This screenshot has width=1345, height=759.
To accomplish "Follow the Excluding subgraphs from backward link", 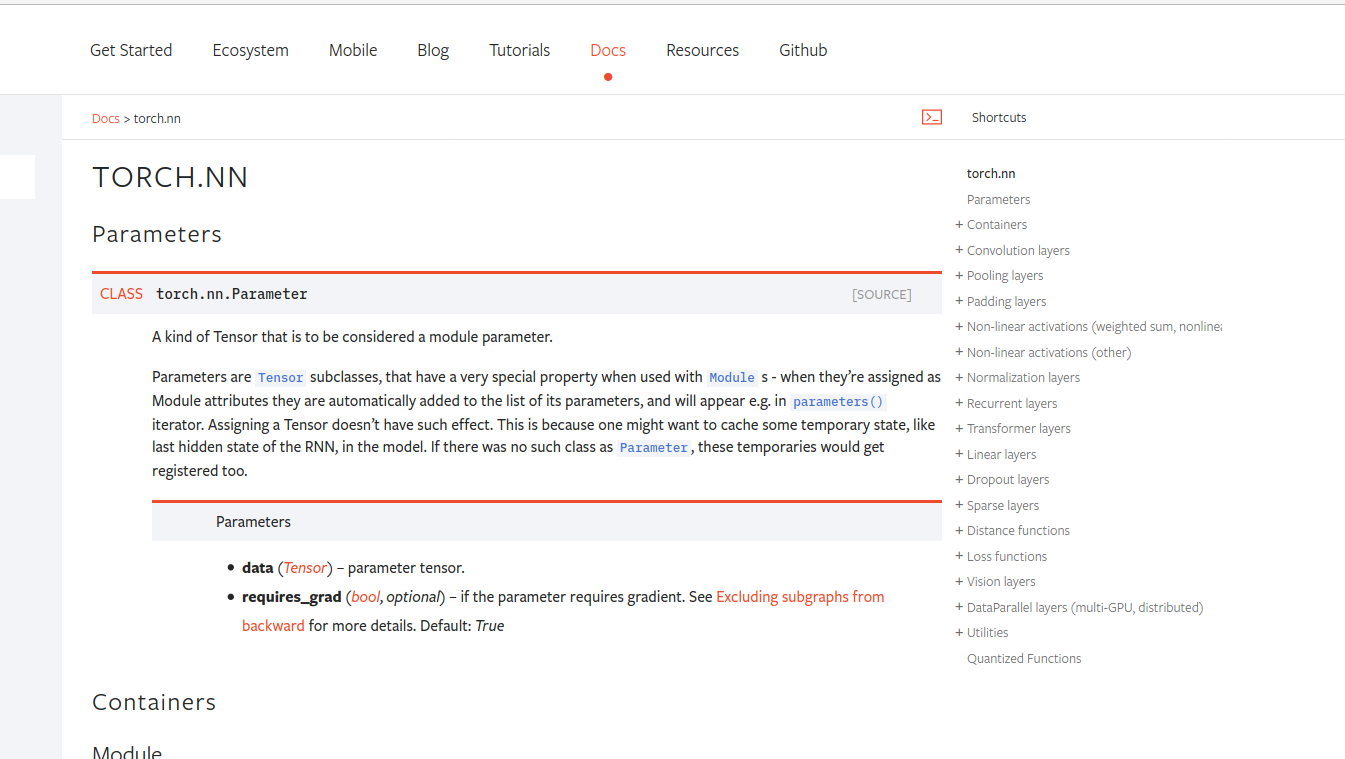I will point(799,596).
